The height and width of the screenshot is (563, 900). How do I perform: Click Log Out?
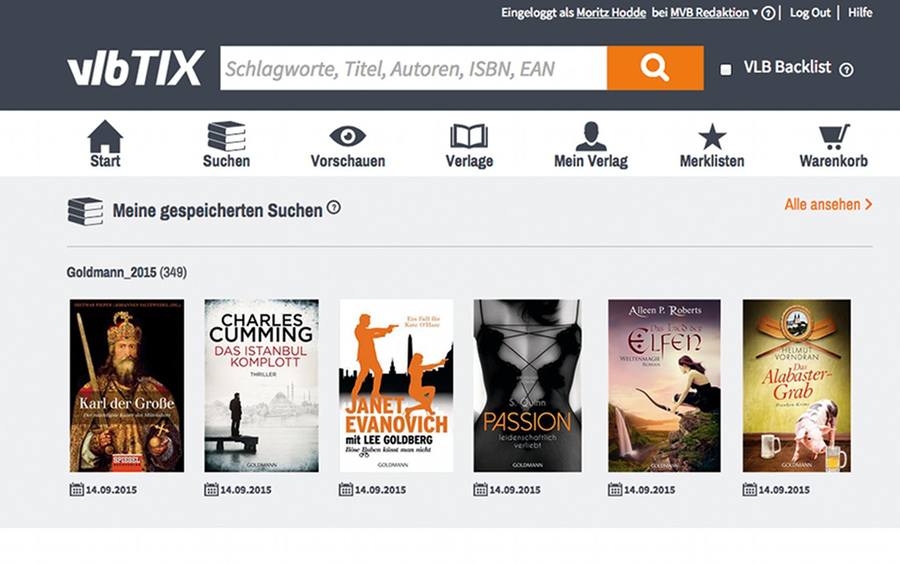810,12
